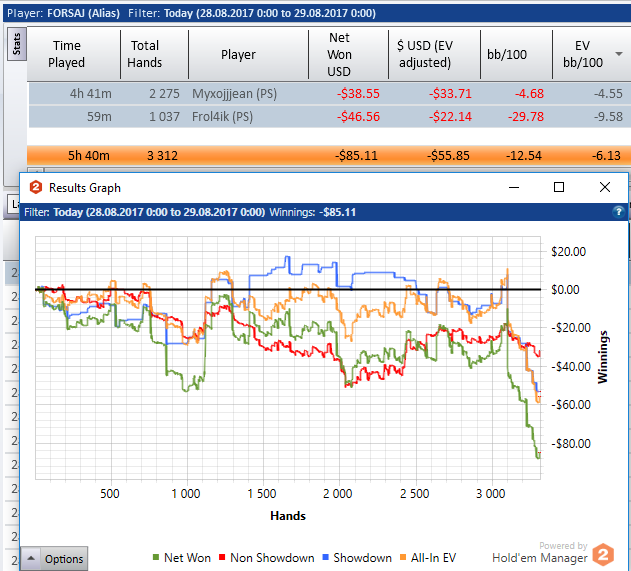This screenshot has height=571, width=631.
Task: Click EV adjusted value -$22.14
Action: tap(450, 117)
